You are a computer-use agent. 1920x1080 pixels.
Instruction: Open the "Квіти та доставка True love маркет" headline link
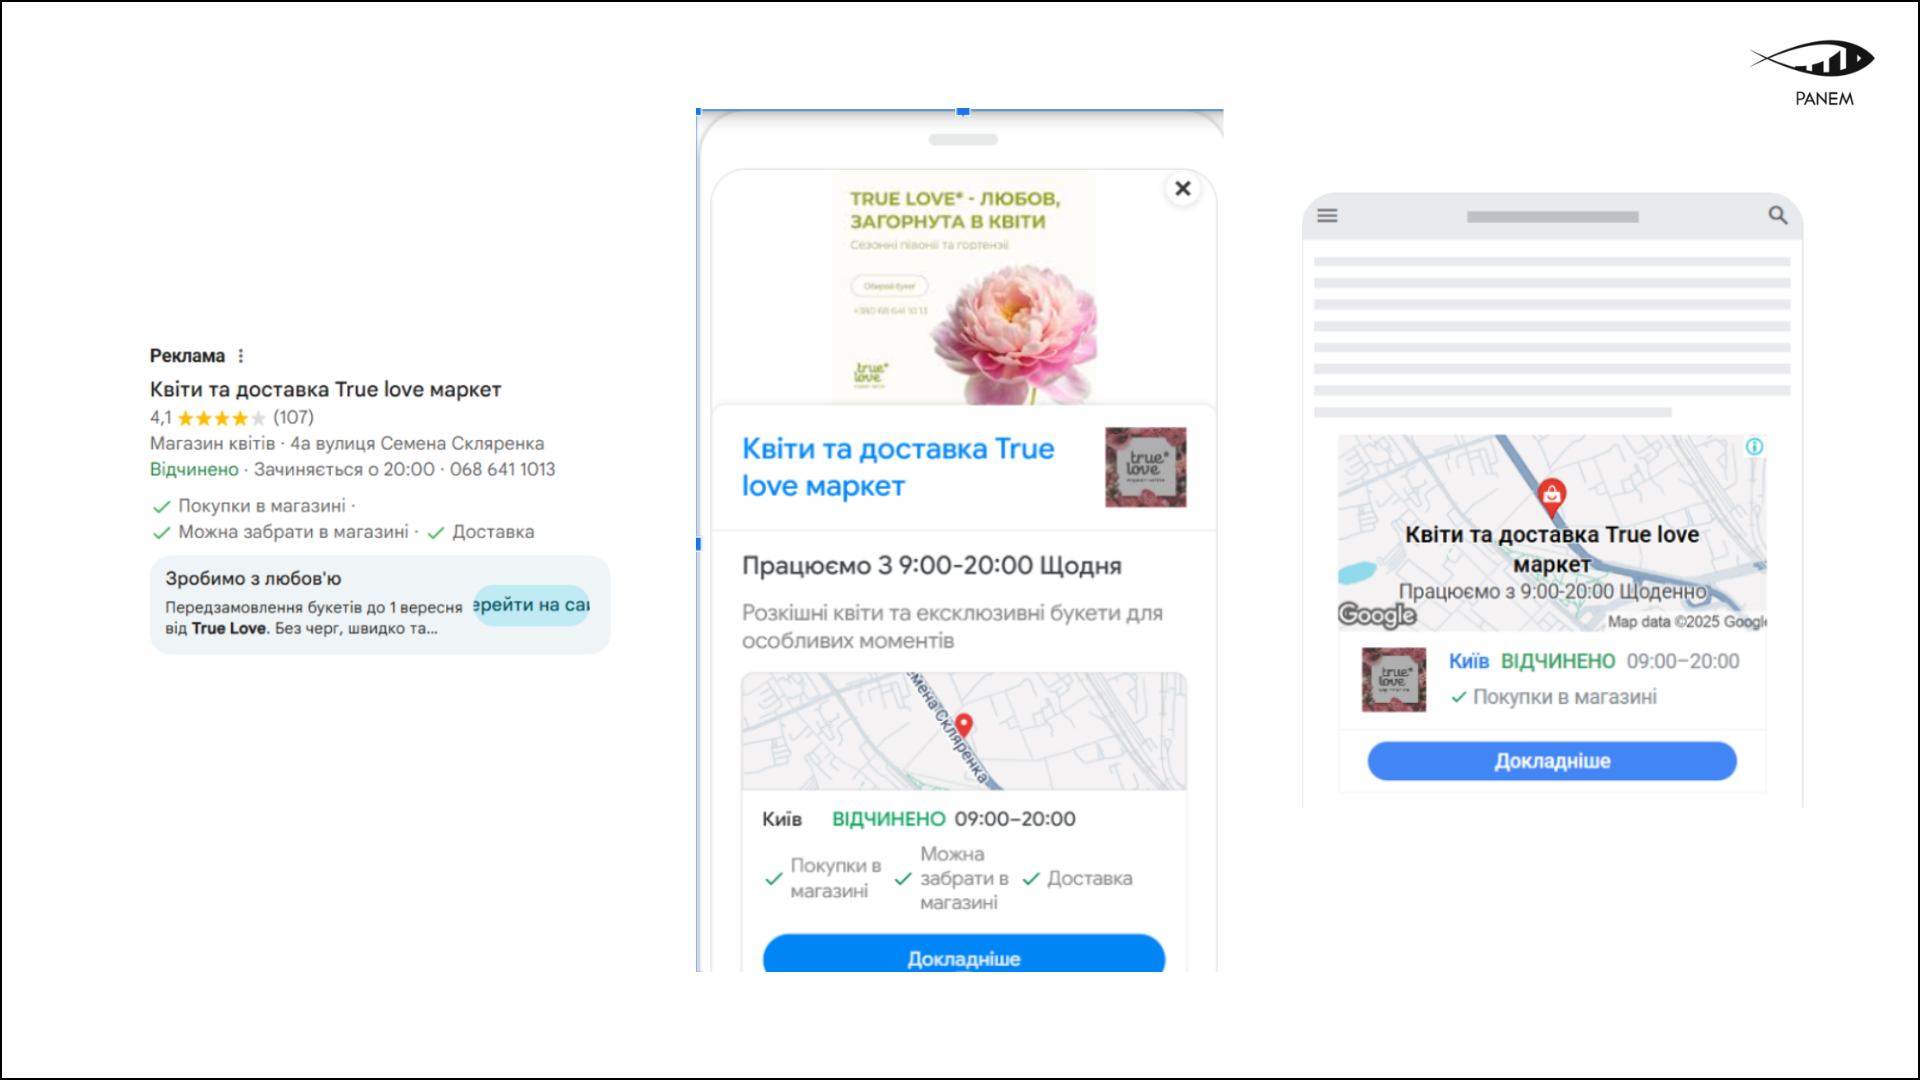[897, 466]
